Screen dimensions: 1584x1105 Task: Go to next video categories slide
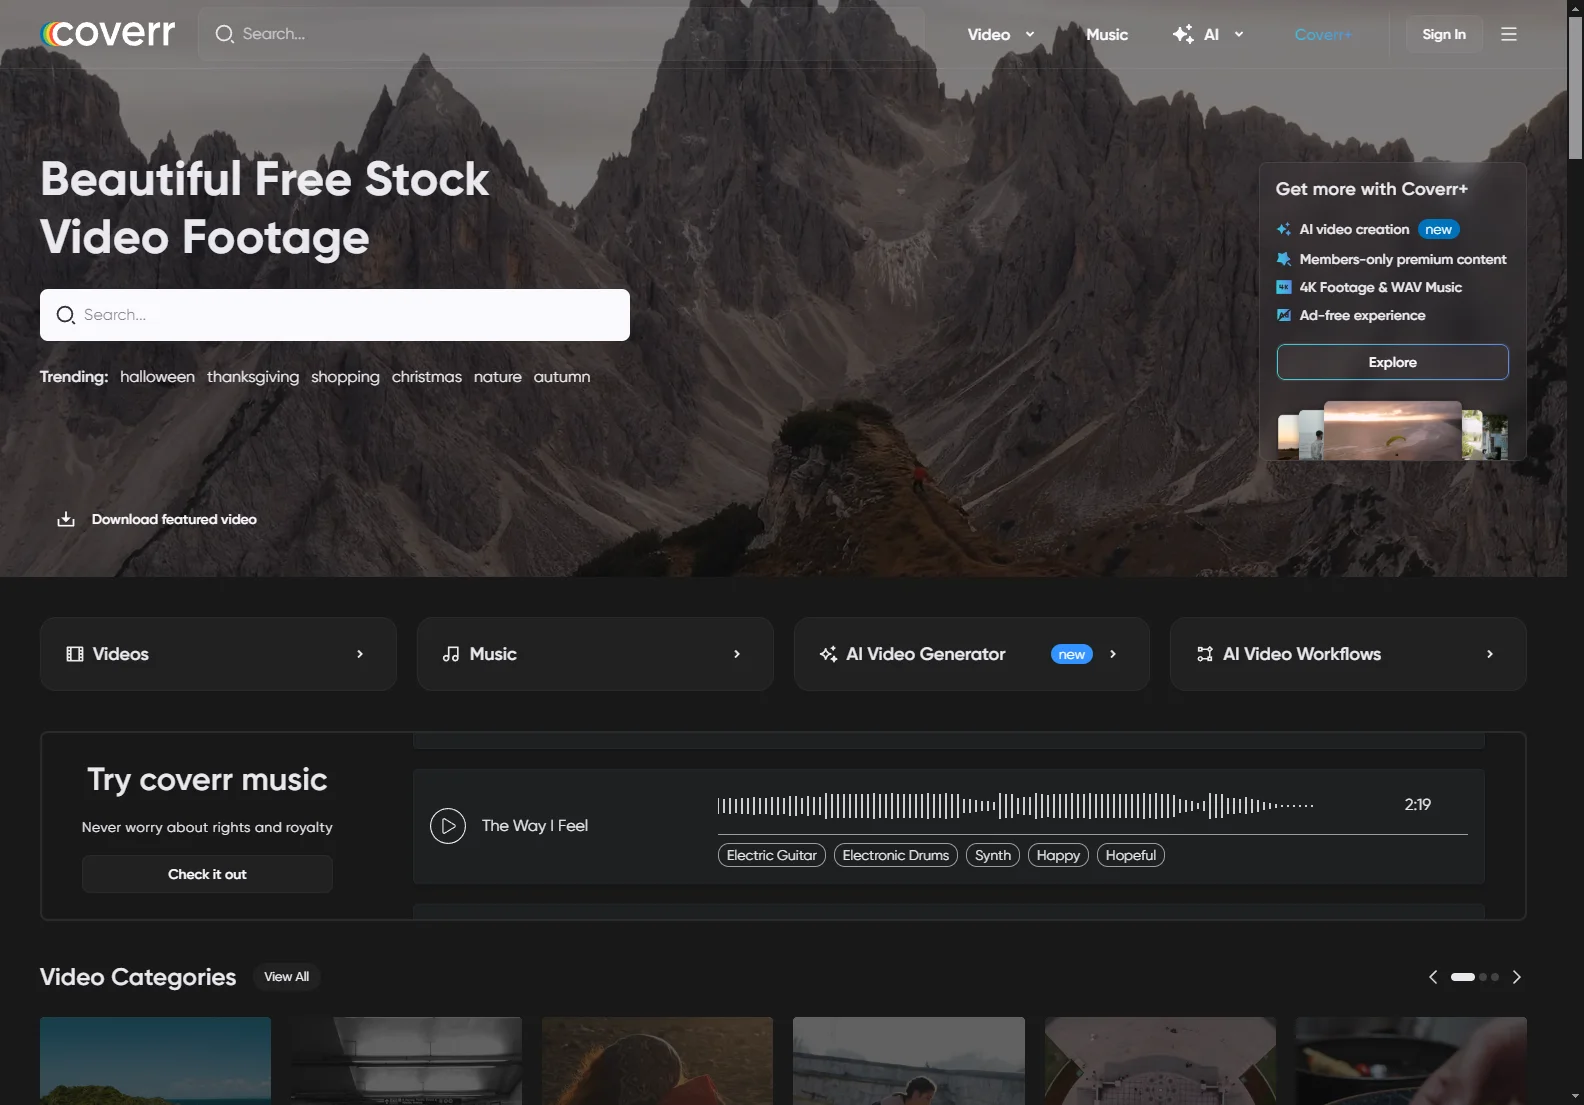tap(1517, 977)
